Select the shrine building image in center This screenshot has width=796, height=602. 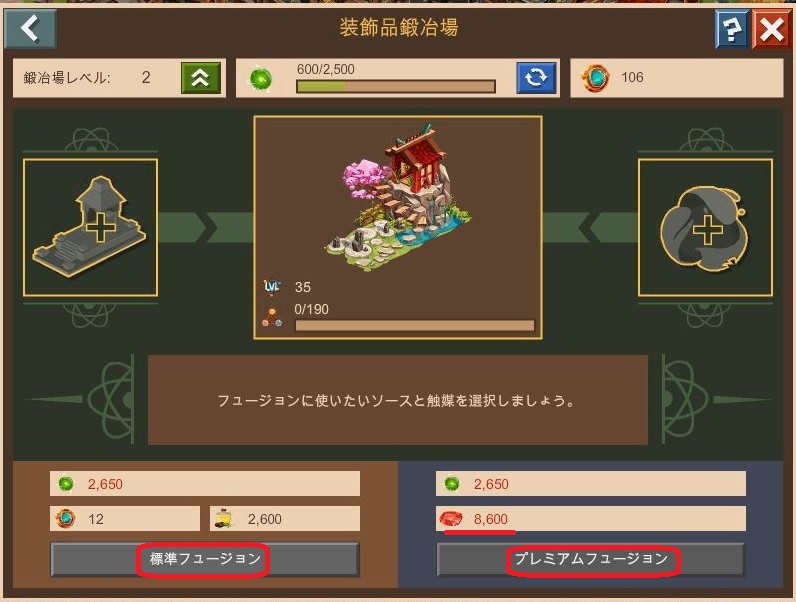coord(398,197)
